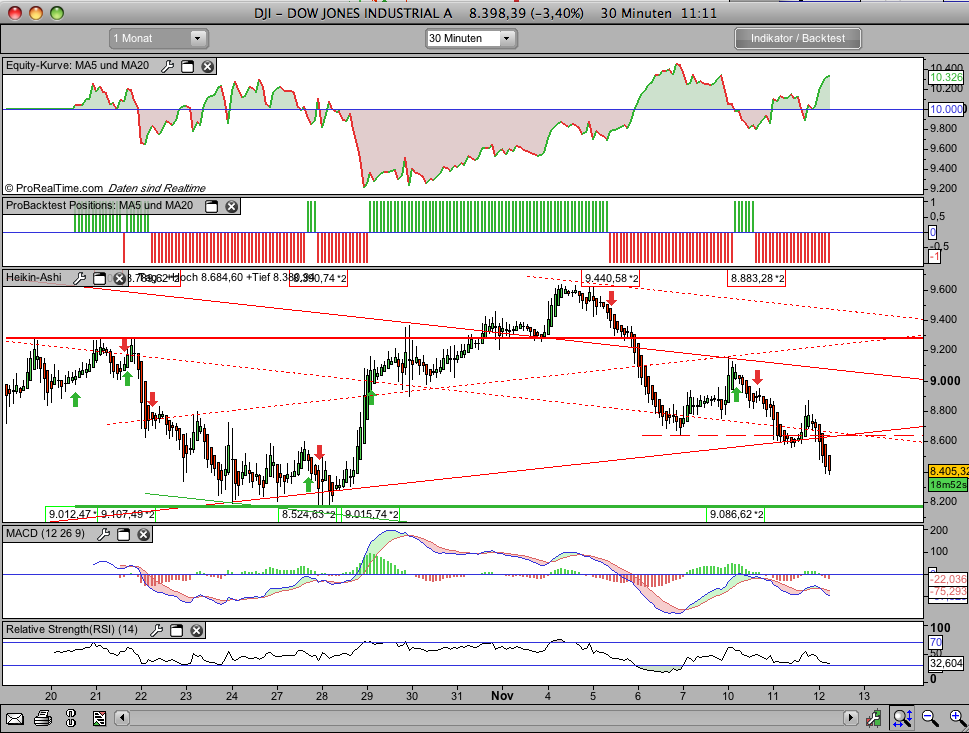Click the macOS yellow minimize button
Screen dimensions: 969x733
36,13
